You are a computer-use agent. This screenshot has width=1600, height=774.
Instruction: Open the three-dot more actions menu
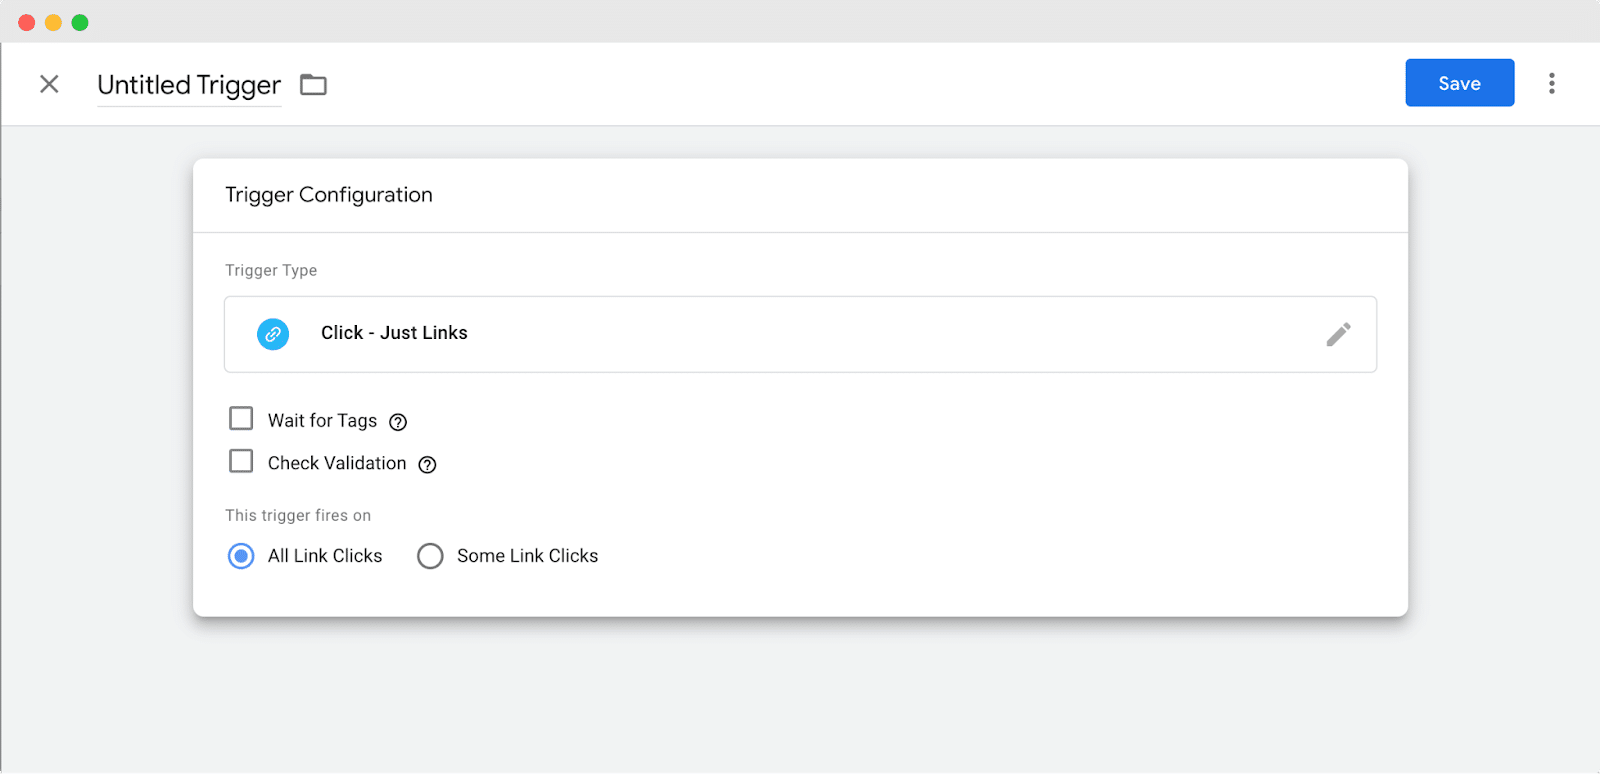(1551, 84)
